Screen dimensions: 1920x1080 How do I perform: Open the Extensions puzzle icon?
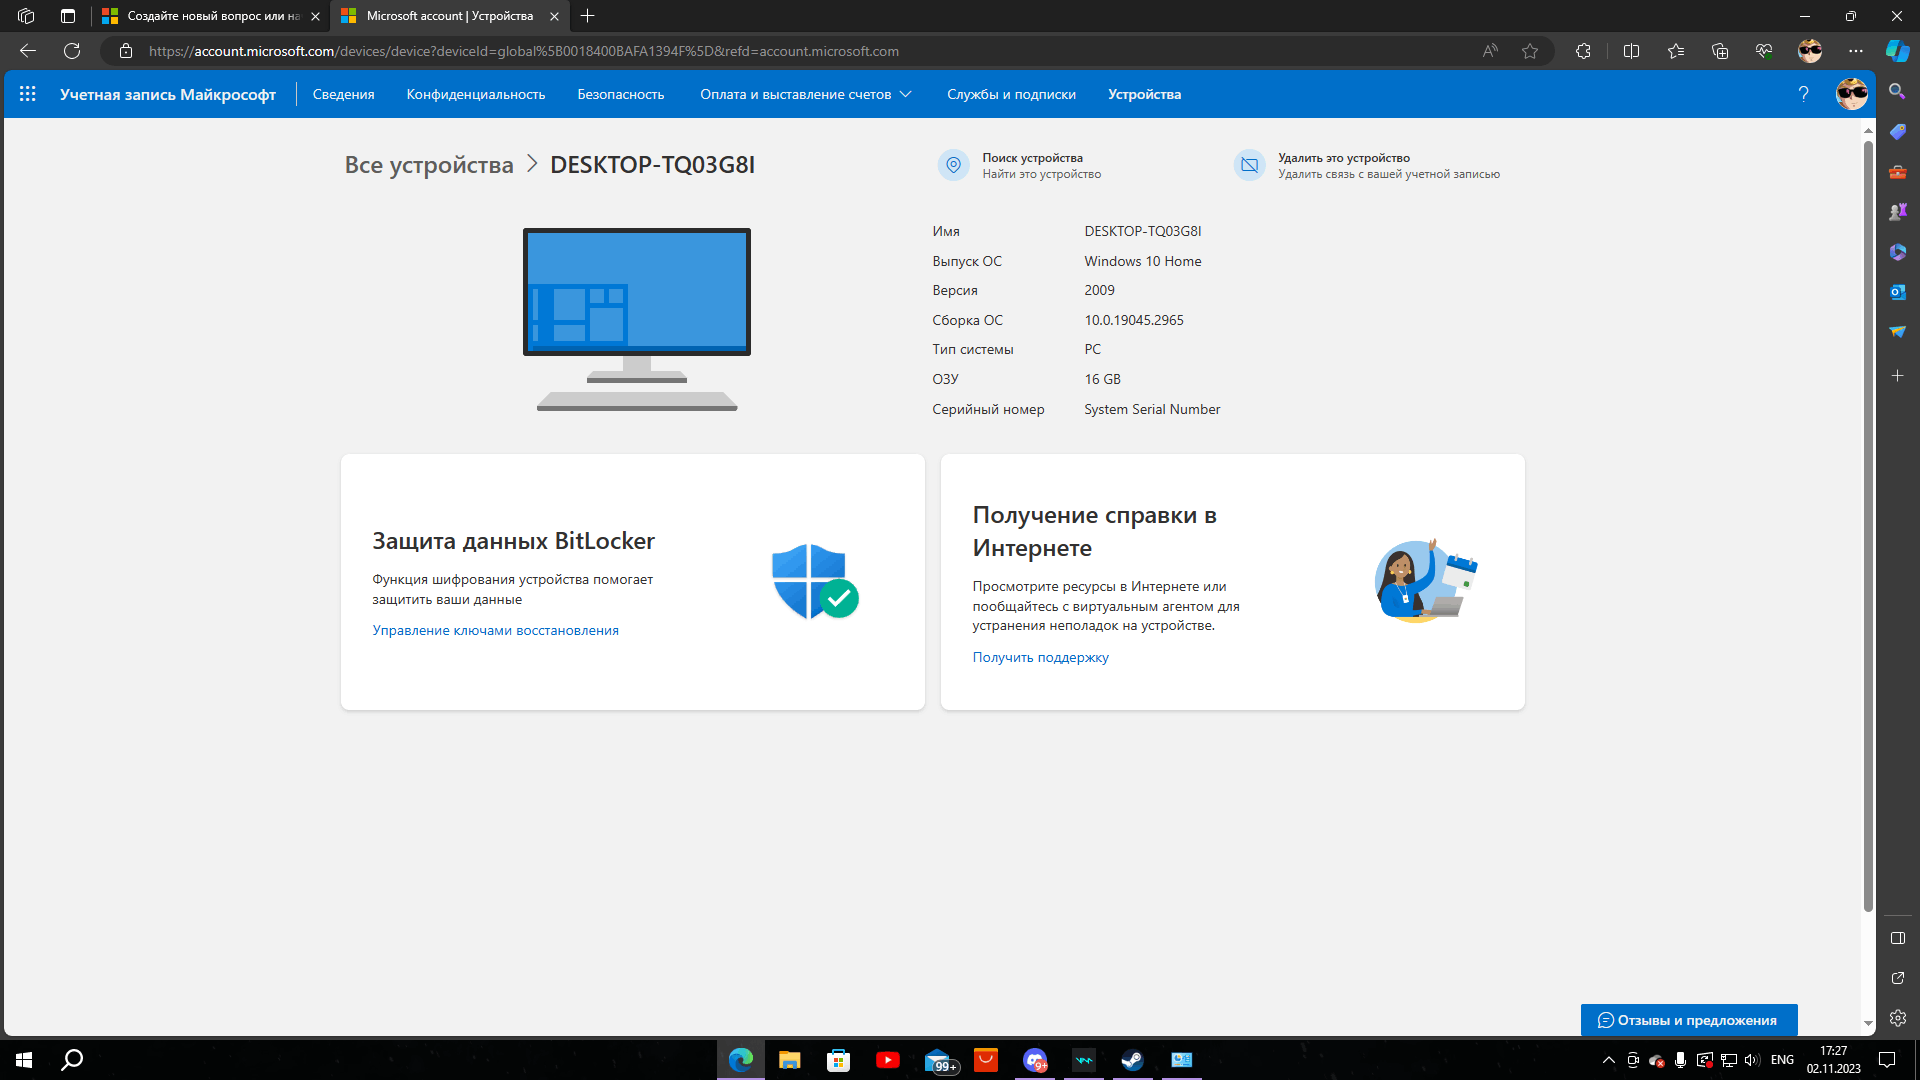pyautogui.click(x=1583, y=51)
